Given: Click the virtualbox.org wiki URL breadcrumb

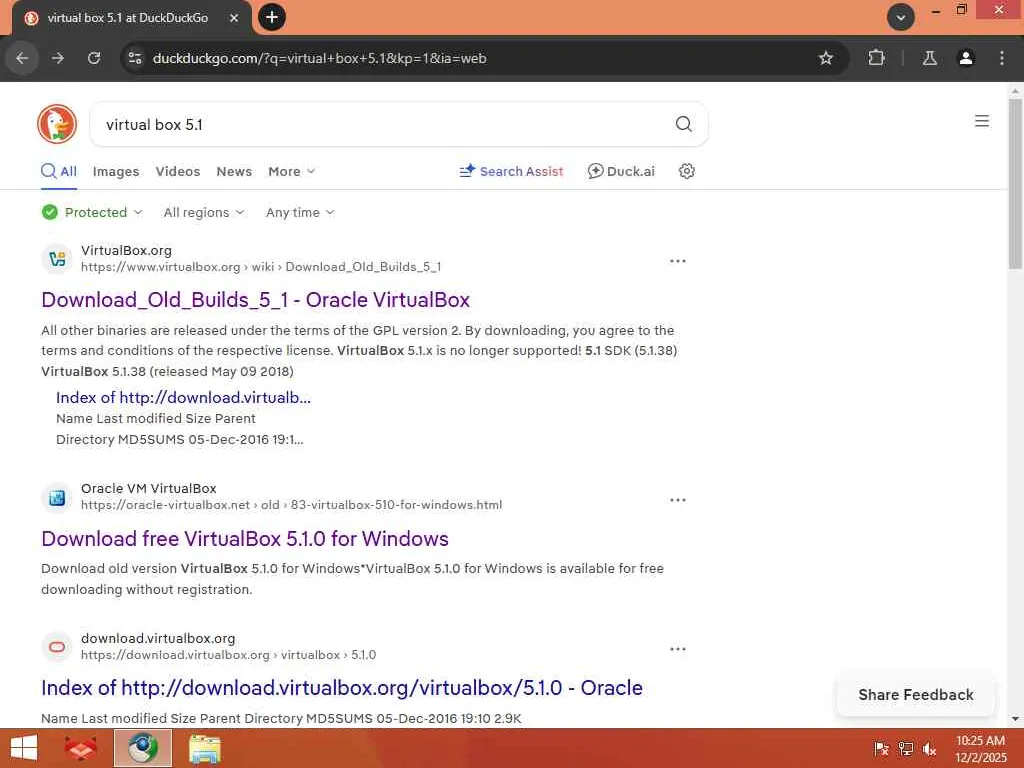Looking at the screenshot, I should tap(261, 267).
